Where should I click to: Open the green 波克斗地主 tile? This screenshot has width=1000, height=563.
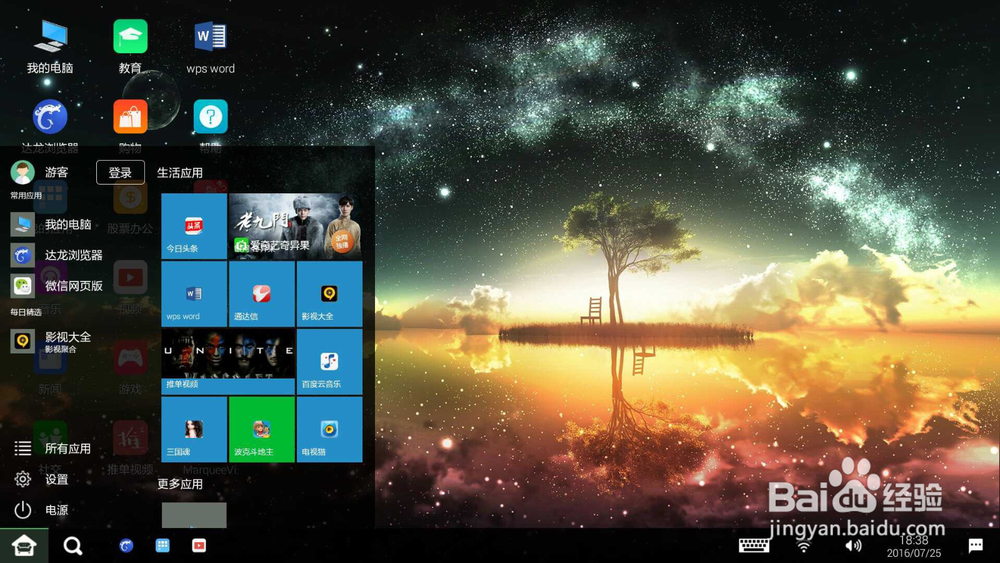(x=261, y=429)
